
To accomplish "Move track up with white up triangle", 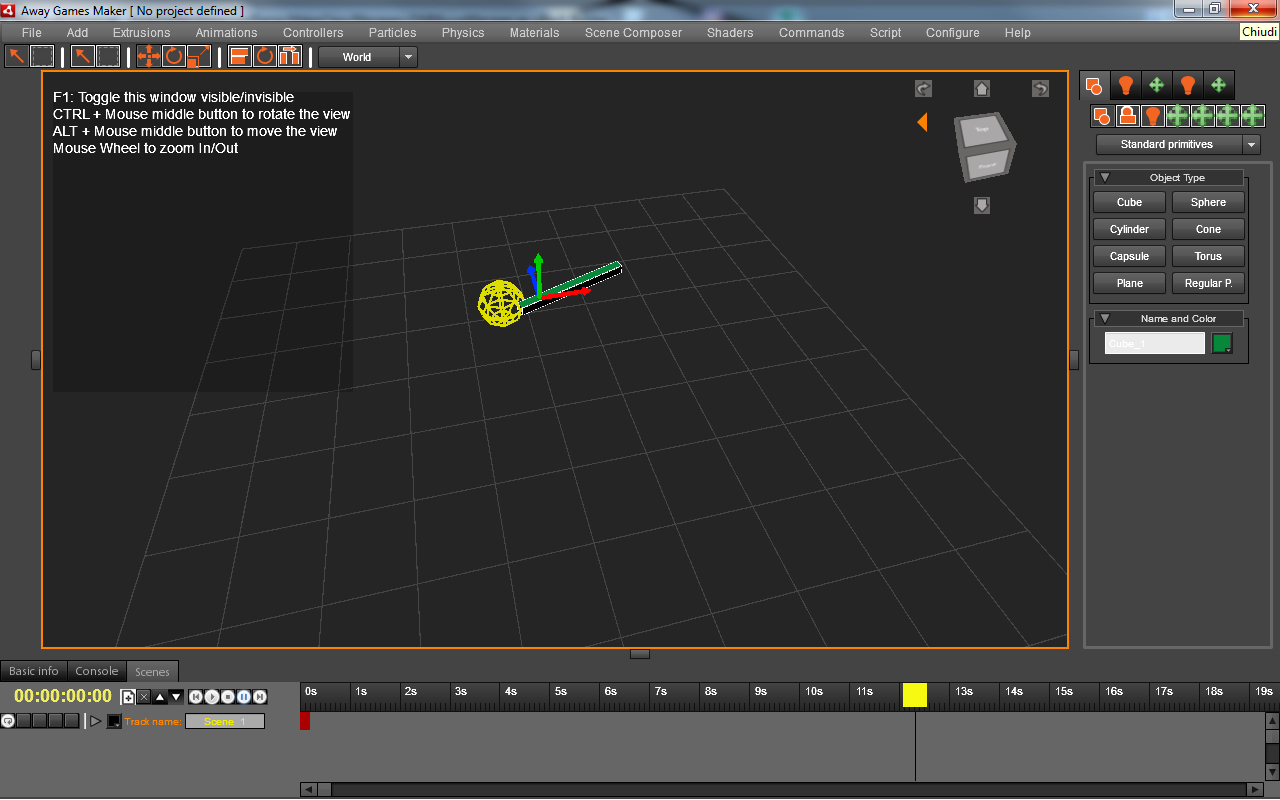I will [x=160, y=696].
